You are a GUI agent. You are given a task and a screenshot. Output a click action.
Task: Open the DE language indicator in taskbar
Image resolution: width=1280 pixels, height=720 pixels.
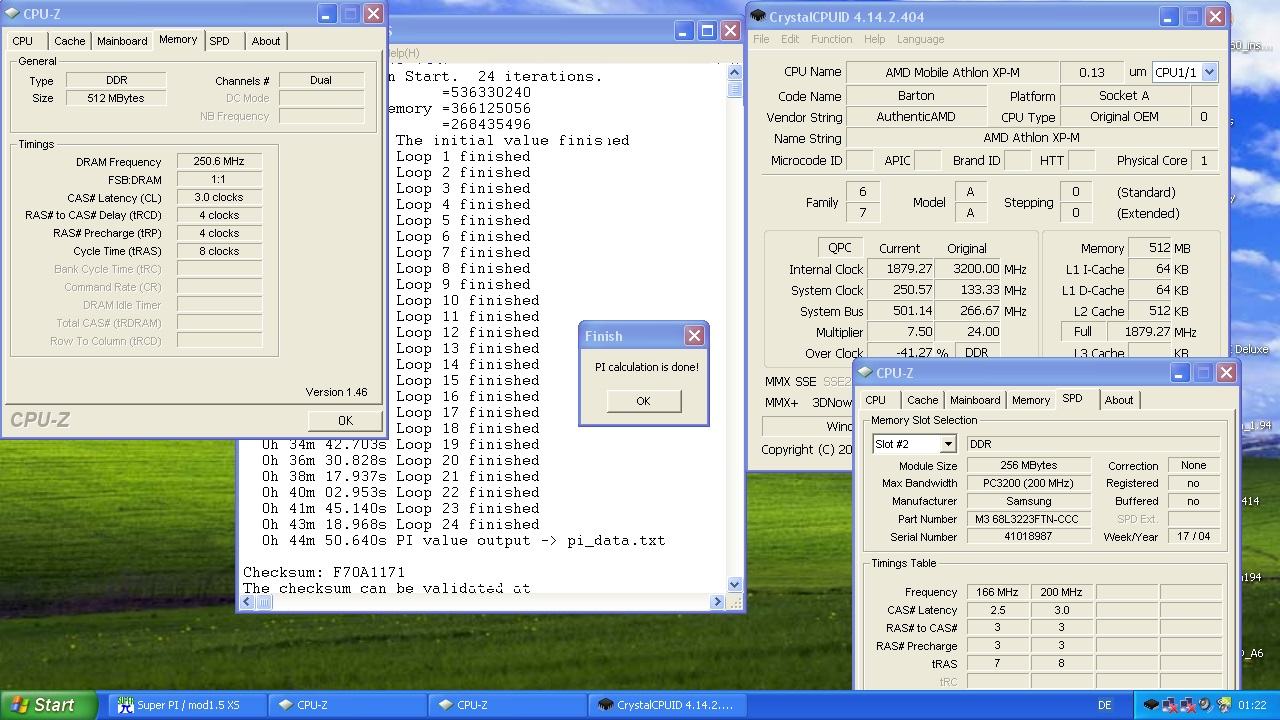point(1105,705)
